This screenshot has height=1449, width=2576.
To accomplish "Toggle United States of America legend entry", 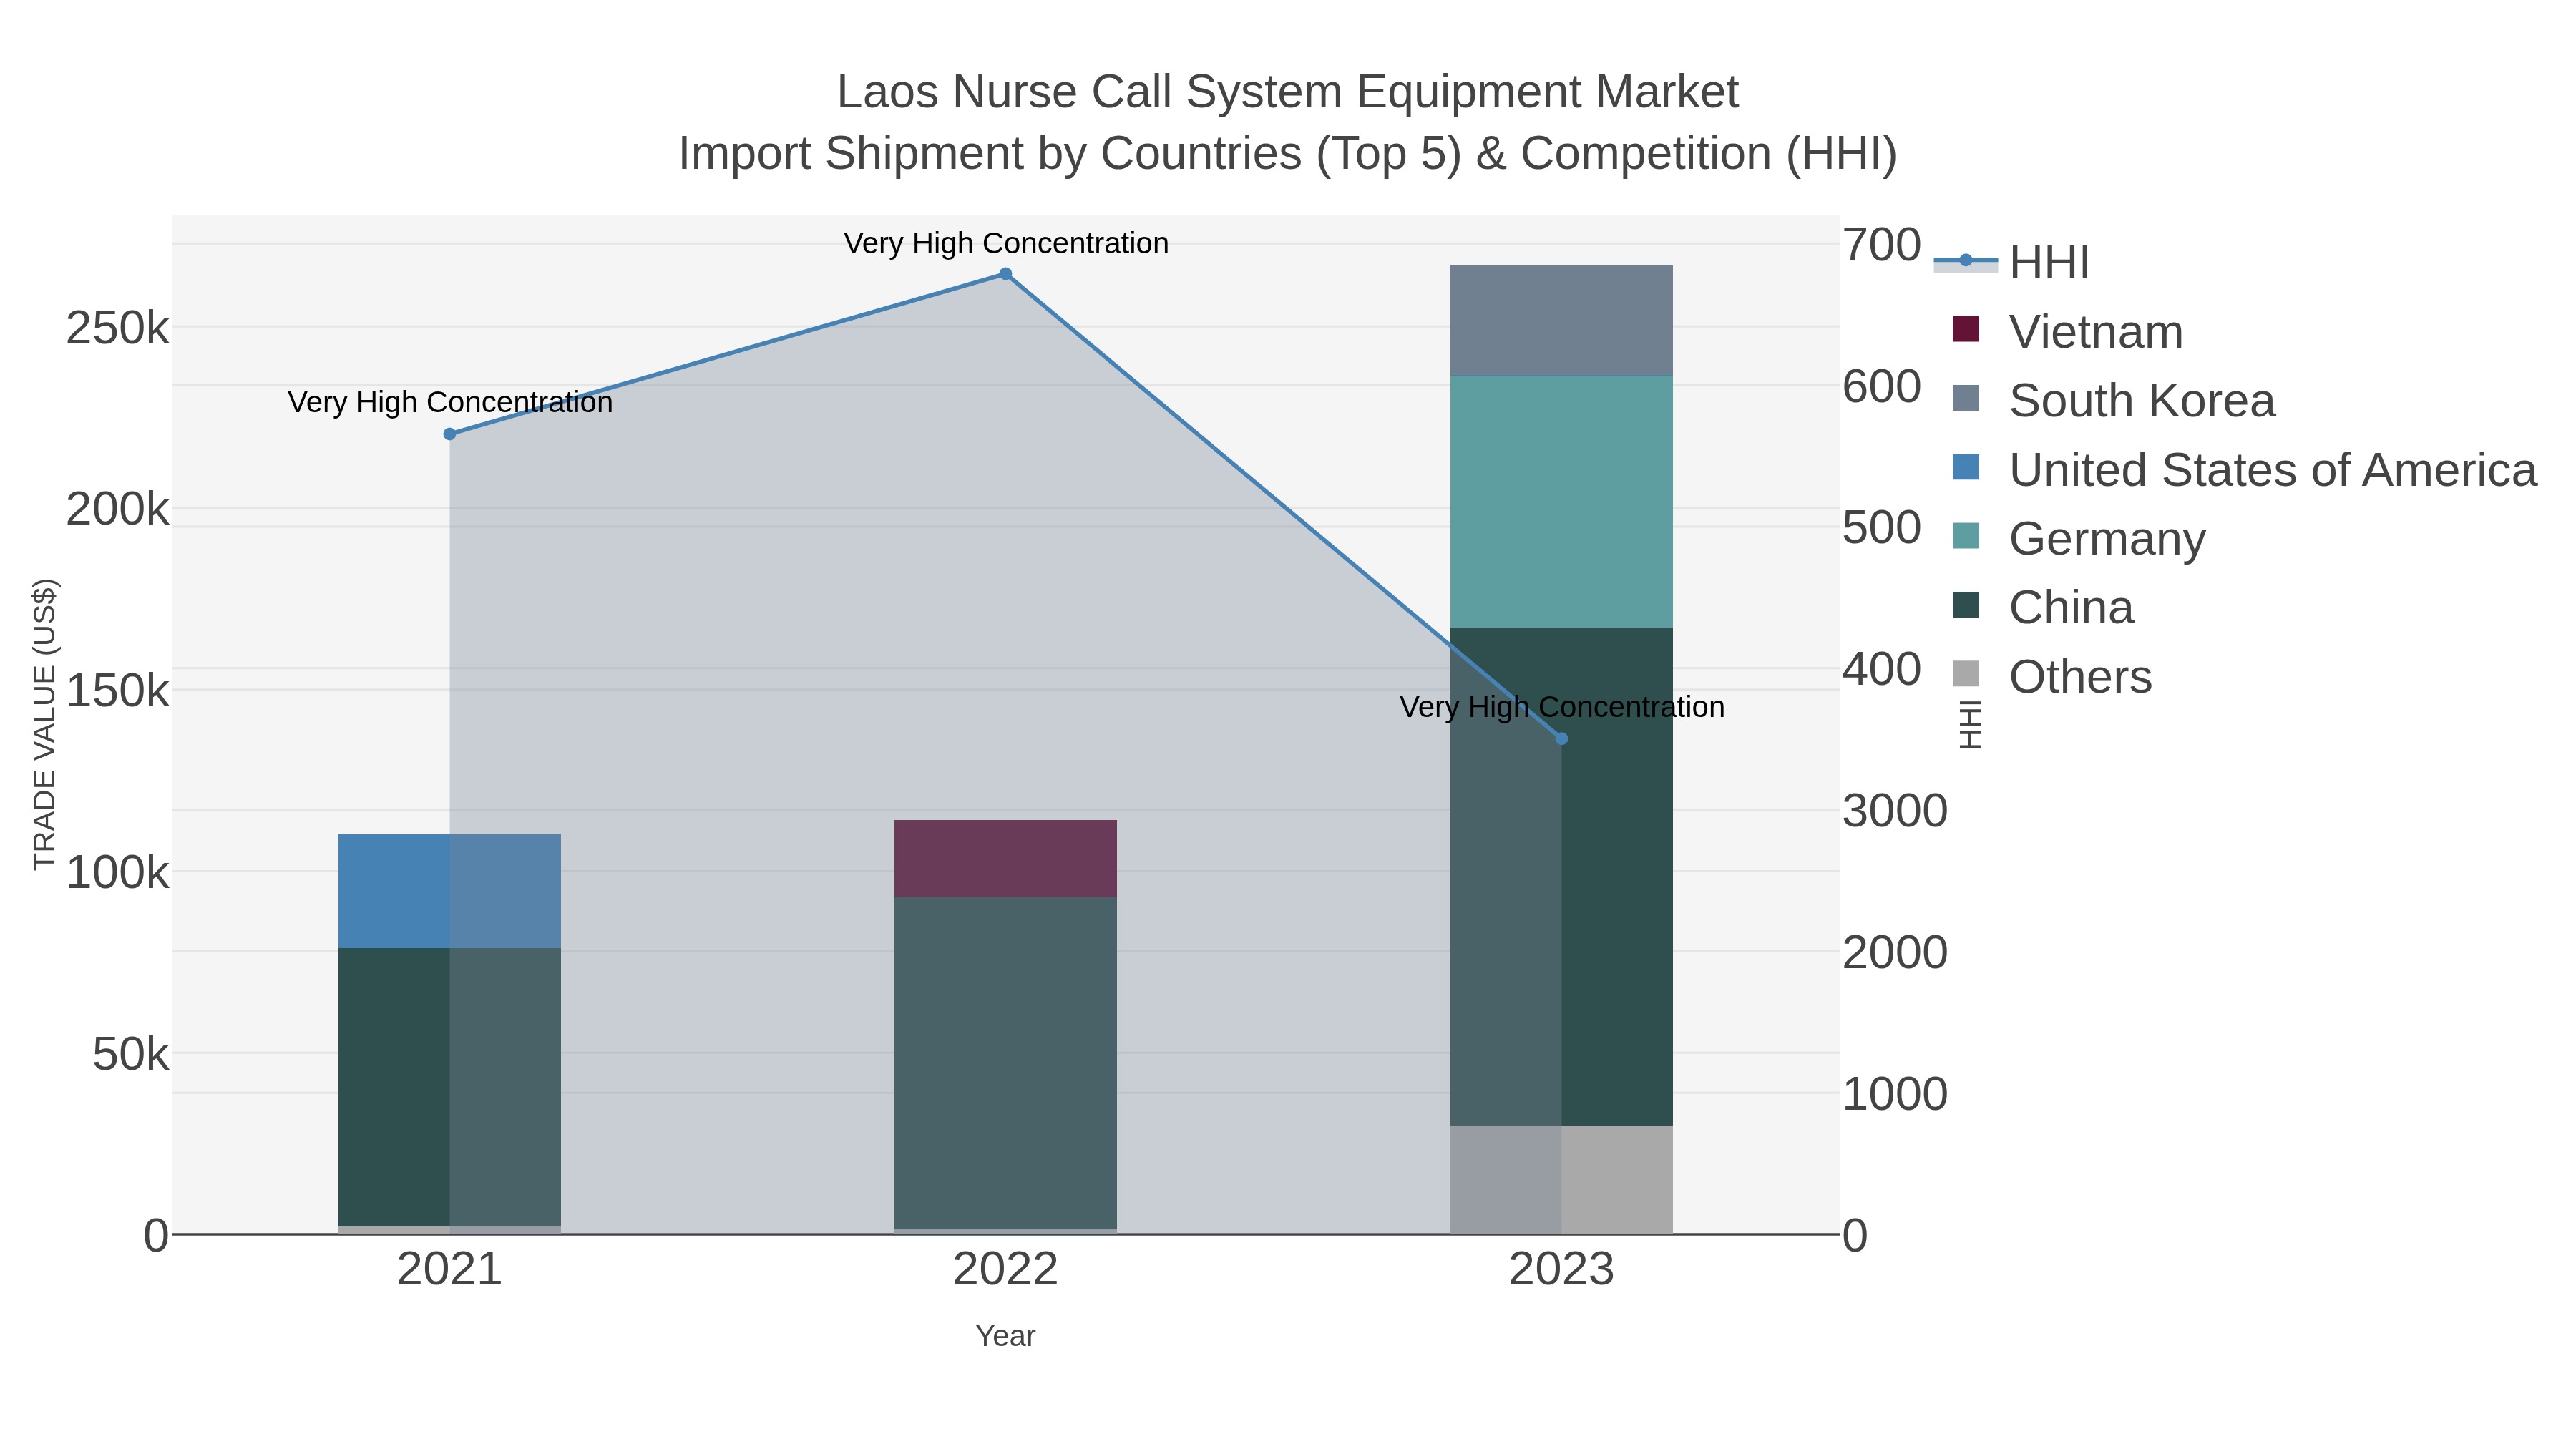I will point(2244,470).
